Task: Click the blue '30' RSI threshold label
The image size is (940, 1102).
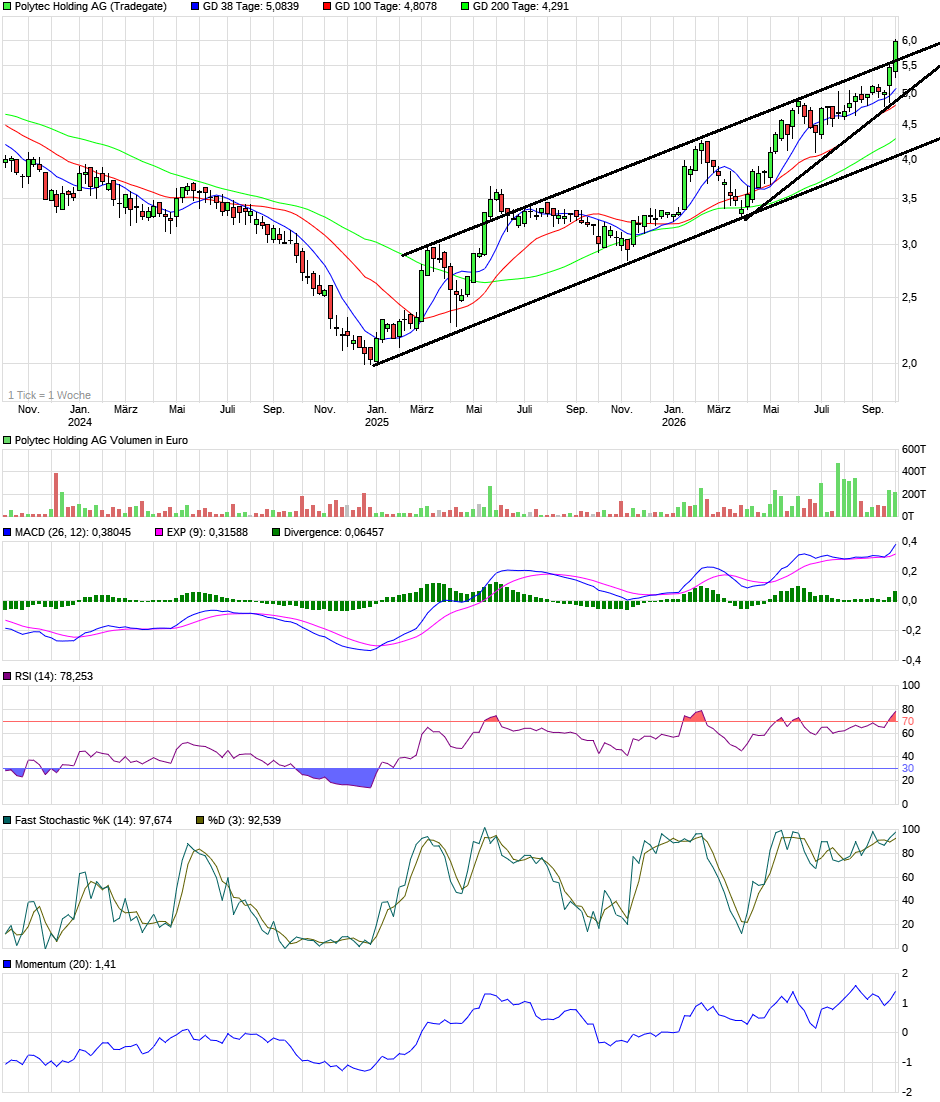Action: coord(908,769)
